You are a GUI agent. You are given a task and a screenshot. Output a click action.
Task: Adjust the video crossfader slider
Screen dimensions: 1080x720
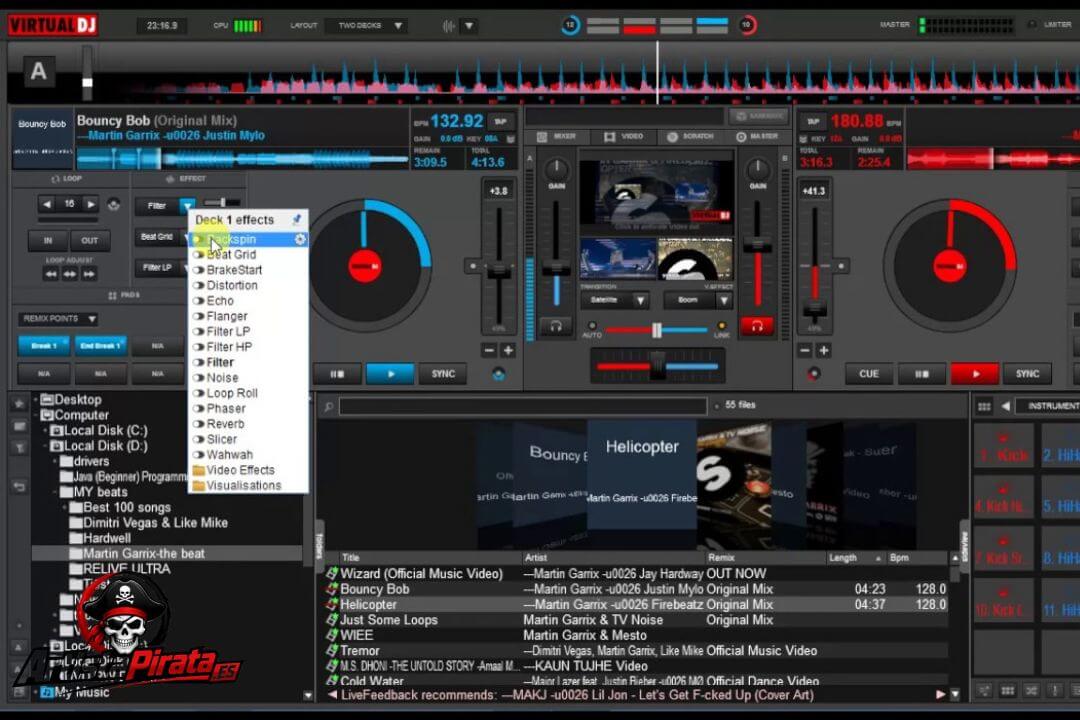[656, 331]
